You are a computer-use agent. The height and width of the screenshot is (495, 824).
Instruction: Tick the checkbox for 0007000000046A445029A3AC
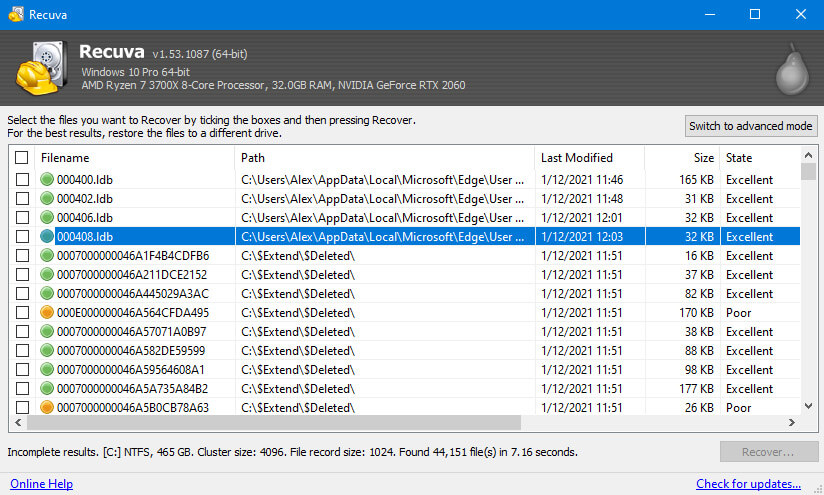pyautogui.click(x=22, y=293)
